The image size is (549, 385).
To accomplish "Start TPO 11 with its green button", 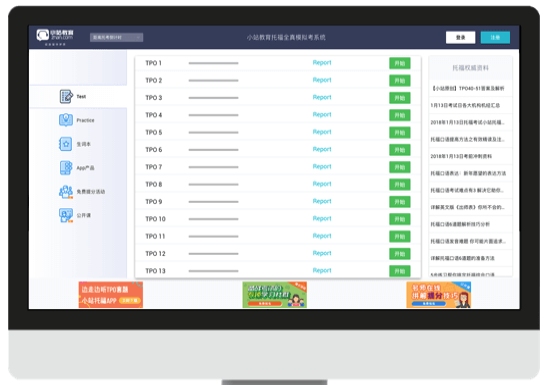I will 400,237.
